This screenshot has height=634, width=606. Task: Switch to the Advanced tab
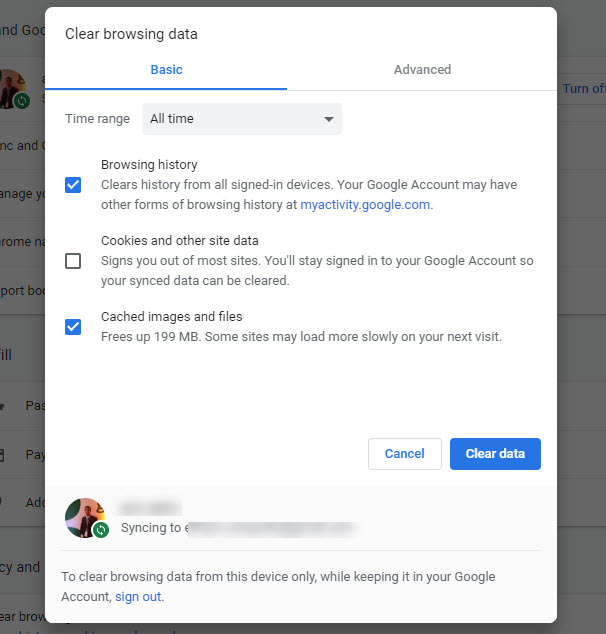pyautogui.click(x=422, y=70)
